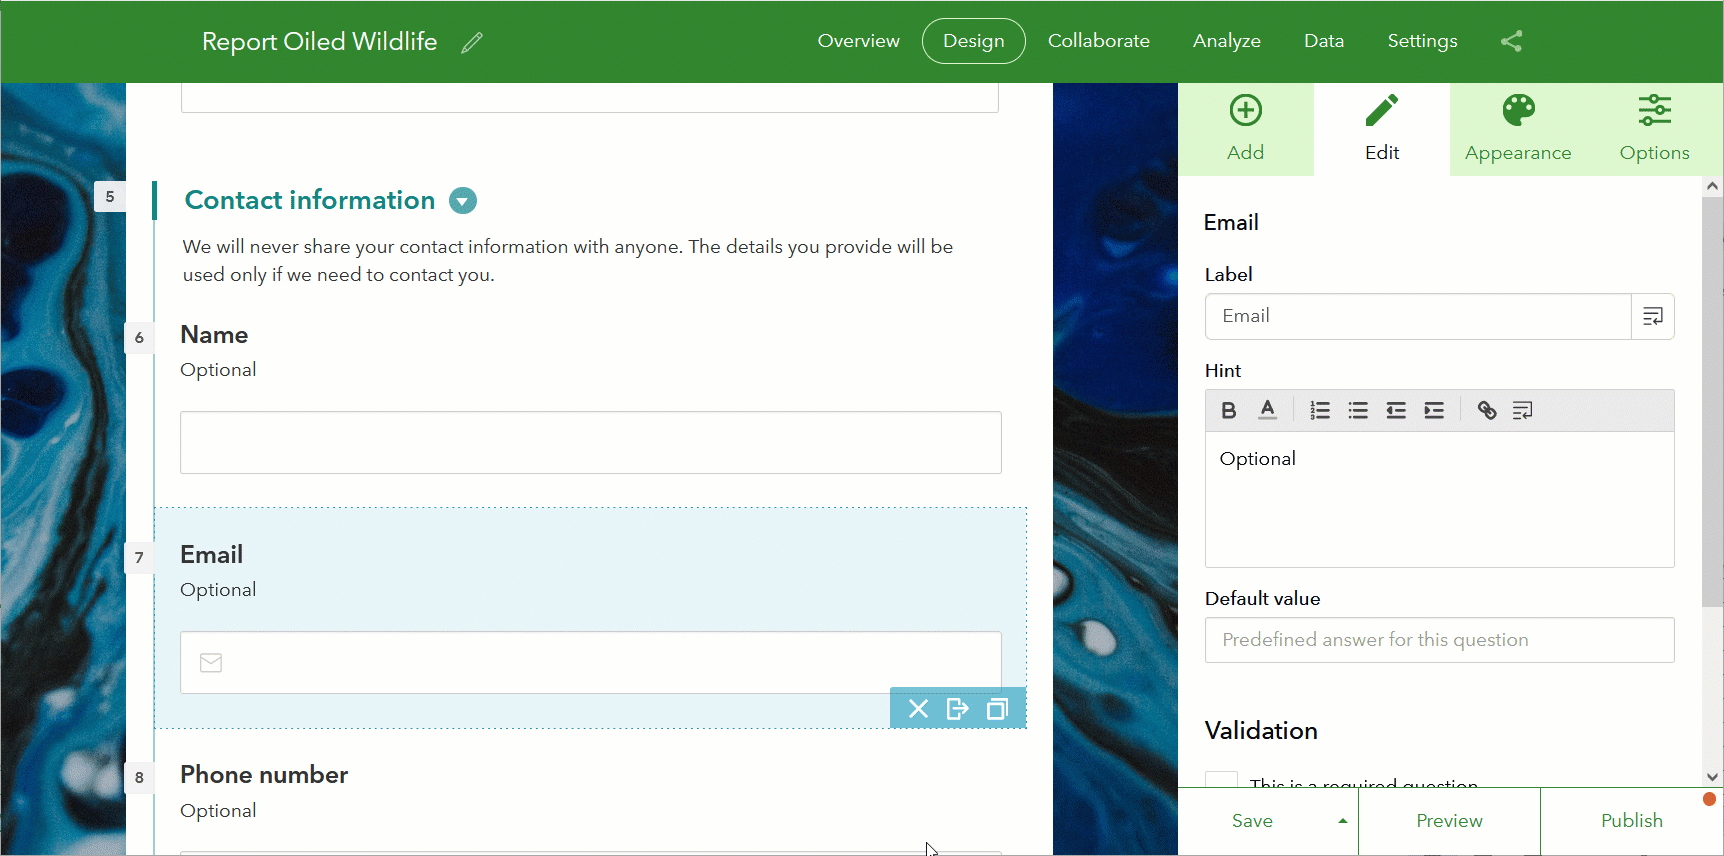The width and height of the screenshot is (1724, 856).
Task: Click the Name answer field
Action: tap(590, 442)
